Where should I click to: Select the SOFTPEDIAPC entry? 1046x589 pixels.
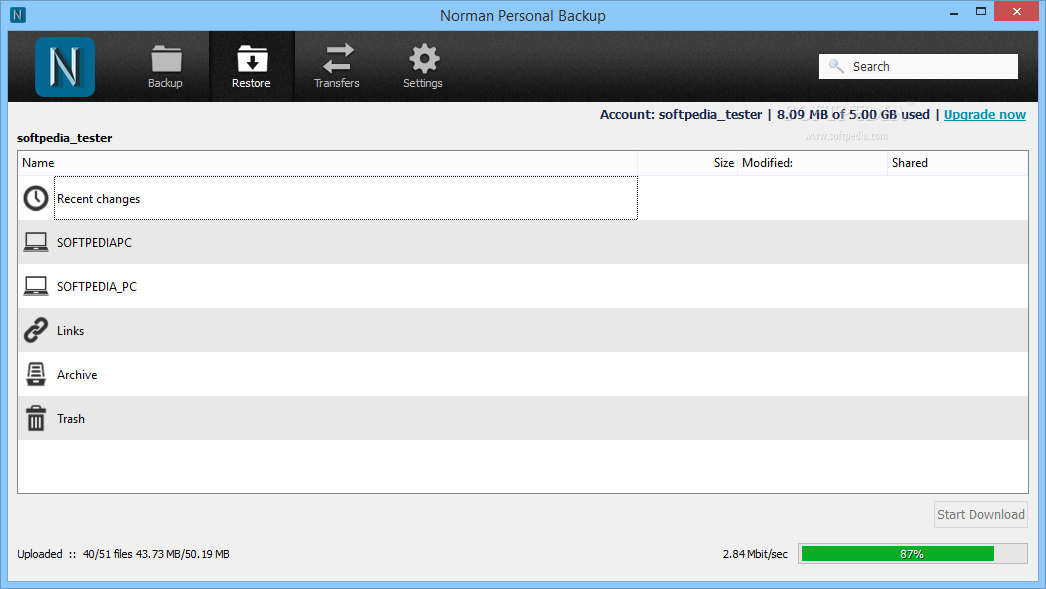(x=523, y=242)
